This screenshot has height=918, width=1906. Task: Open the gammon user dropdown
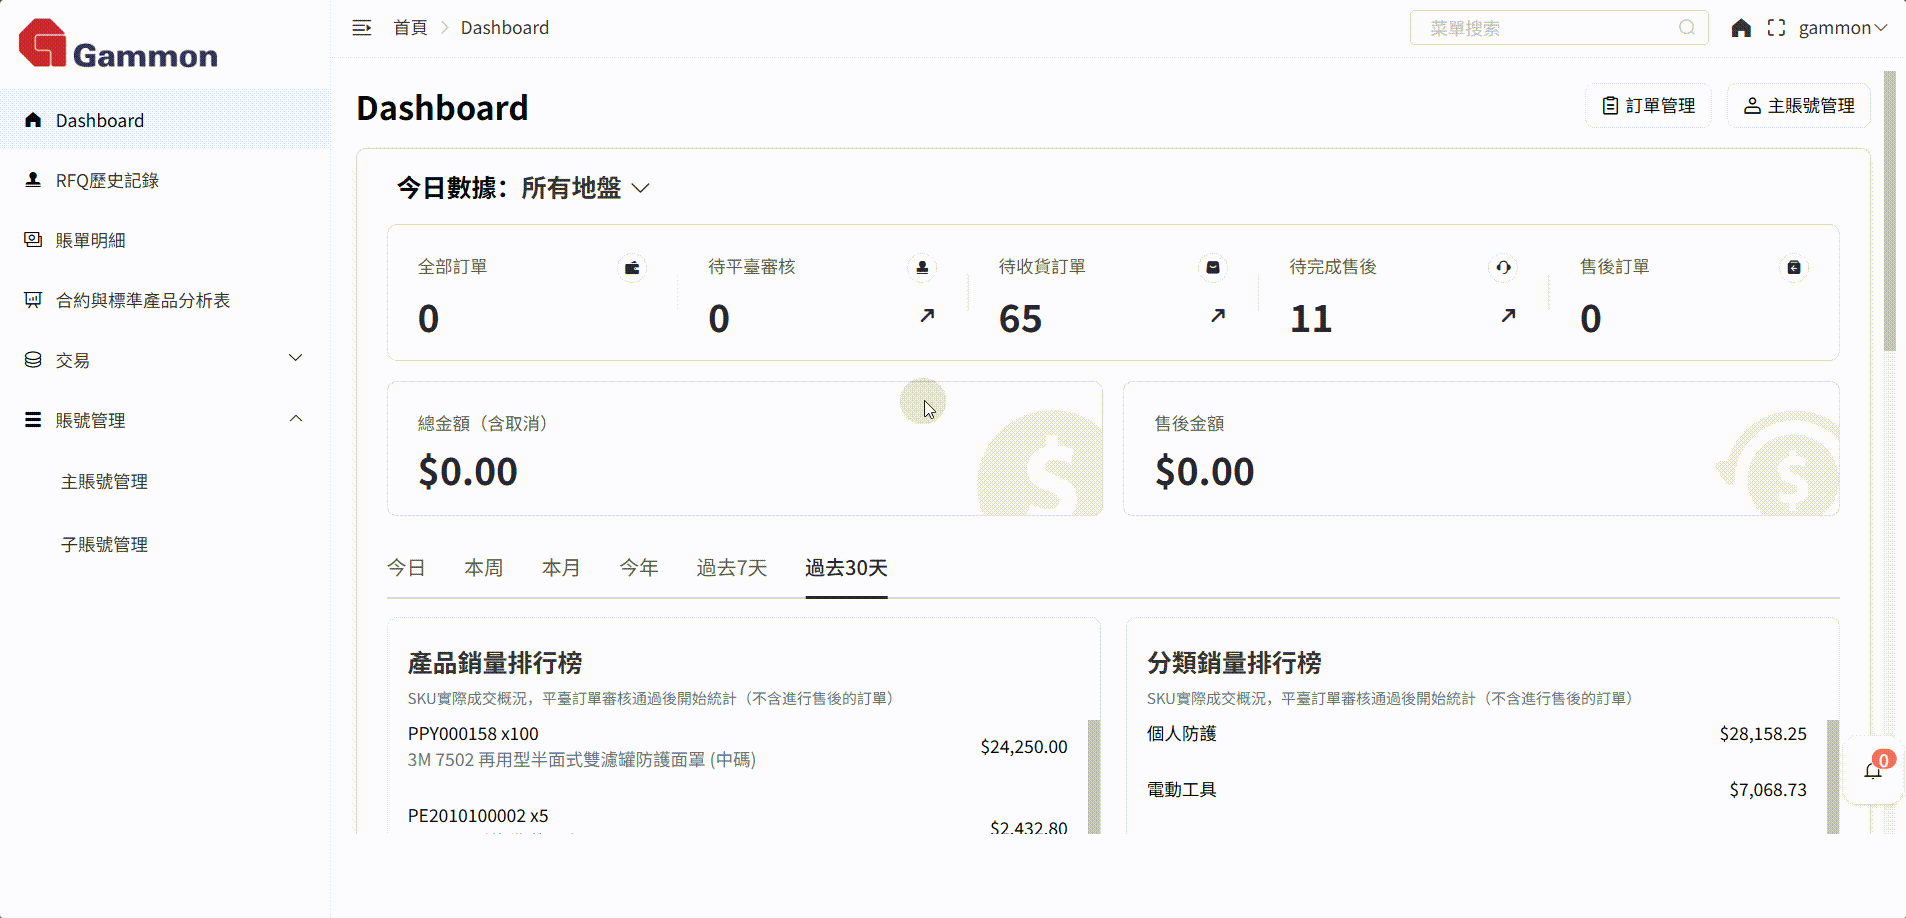(1842, 28)
